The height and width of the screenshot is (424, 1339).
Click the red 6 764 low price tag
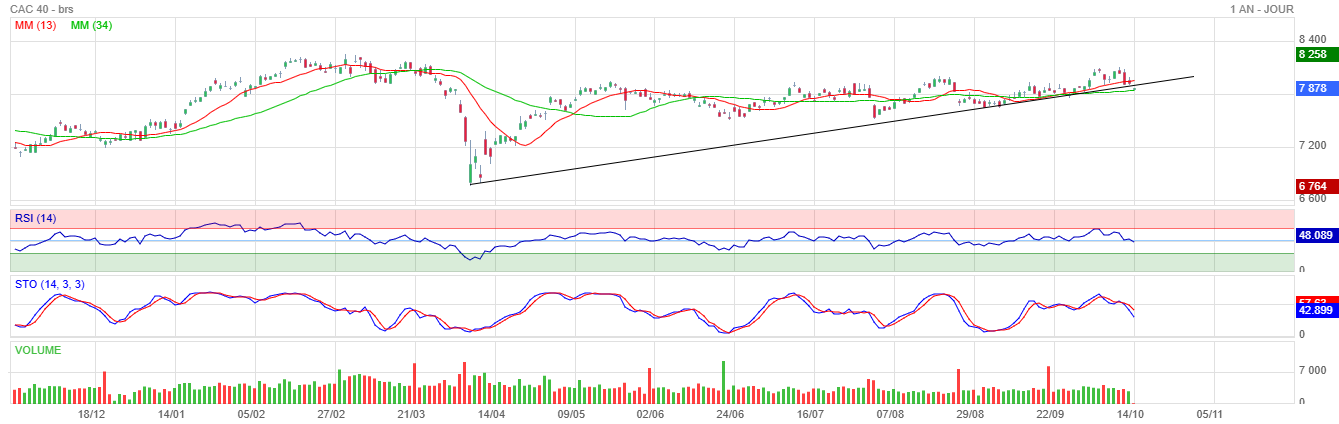click(x=1311, y=186)
